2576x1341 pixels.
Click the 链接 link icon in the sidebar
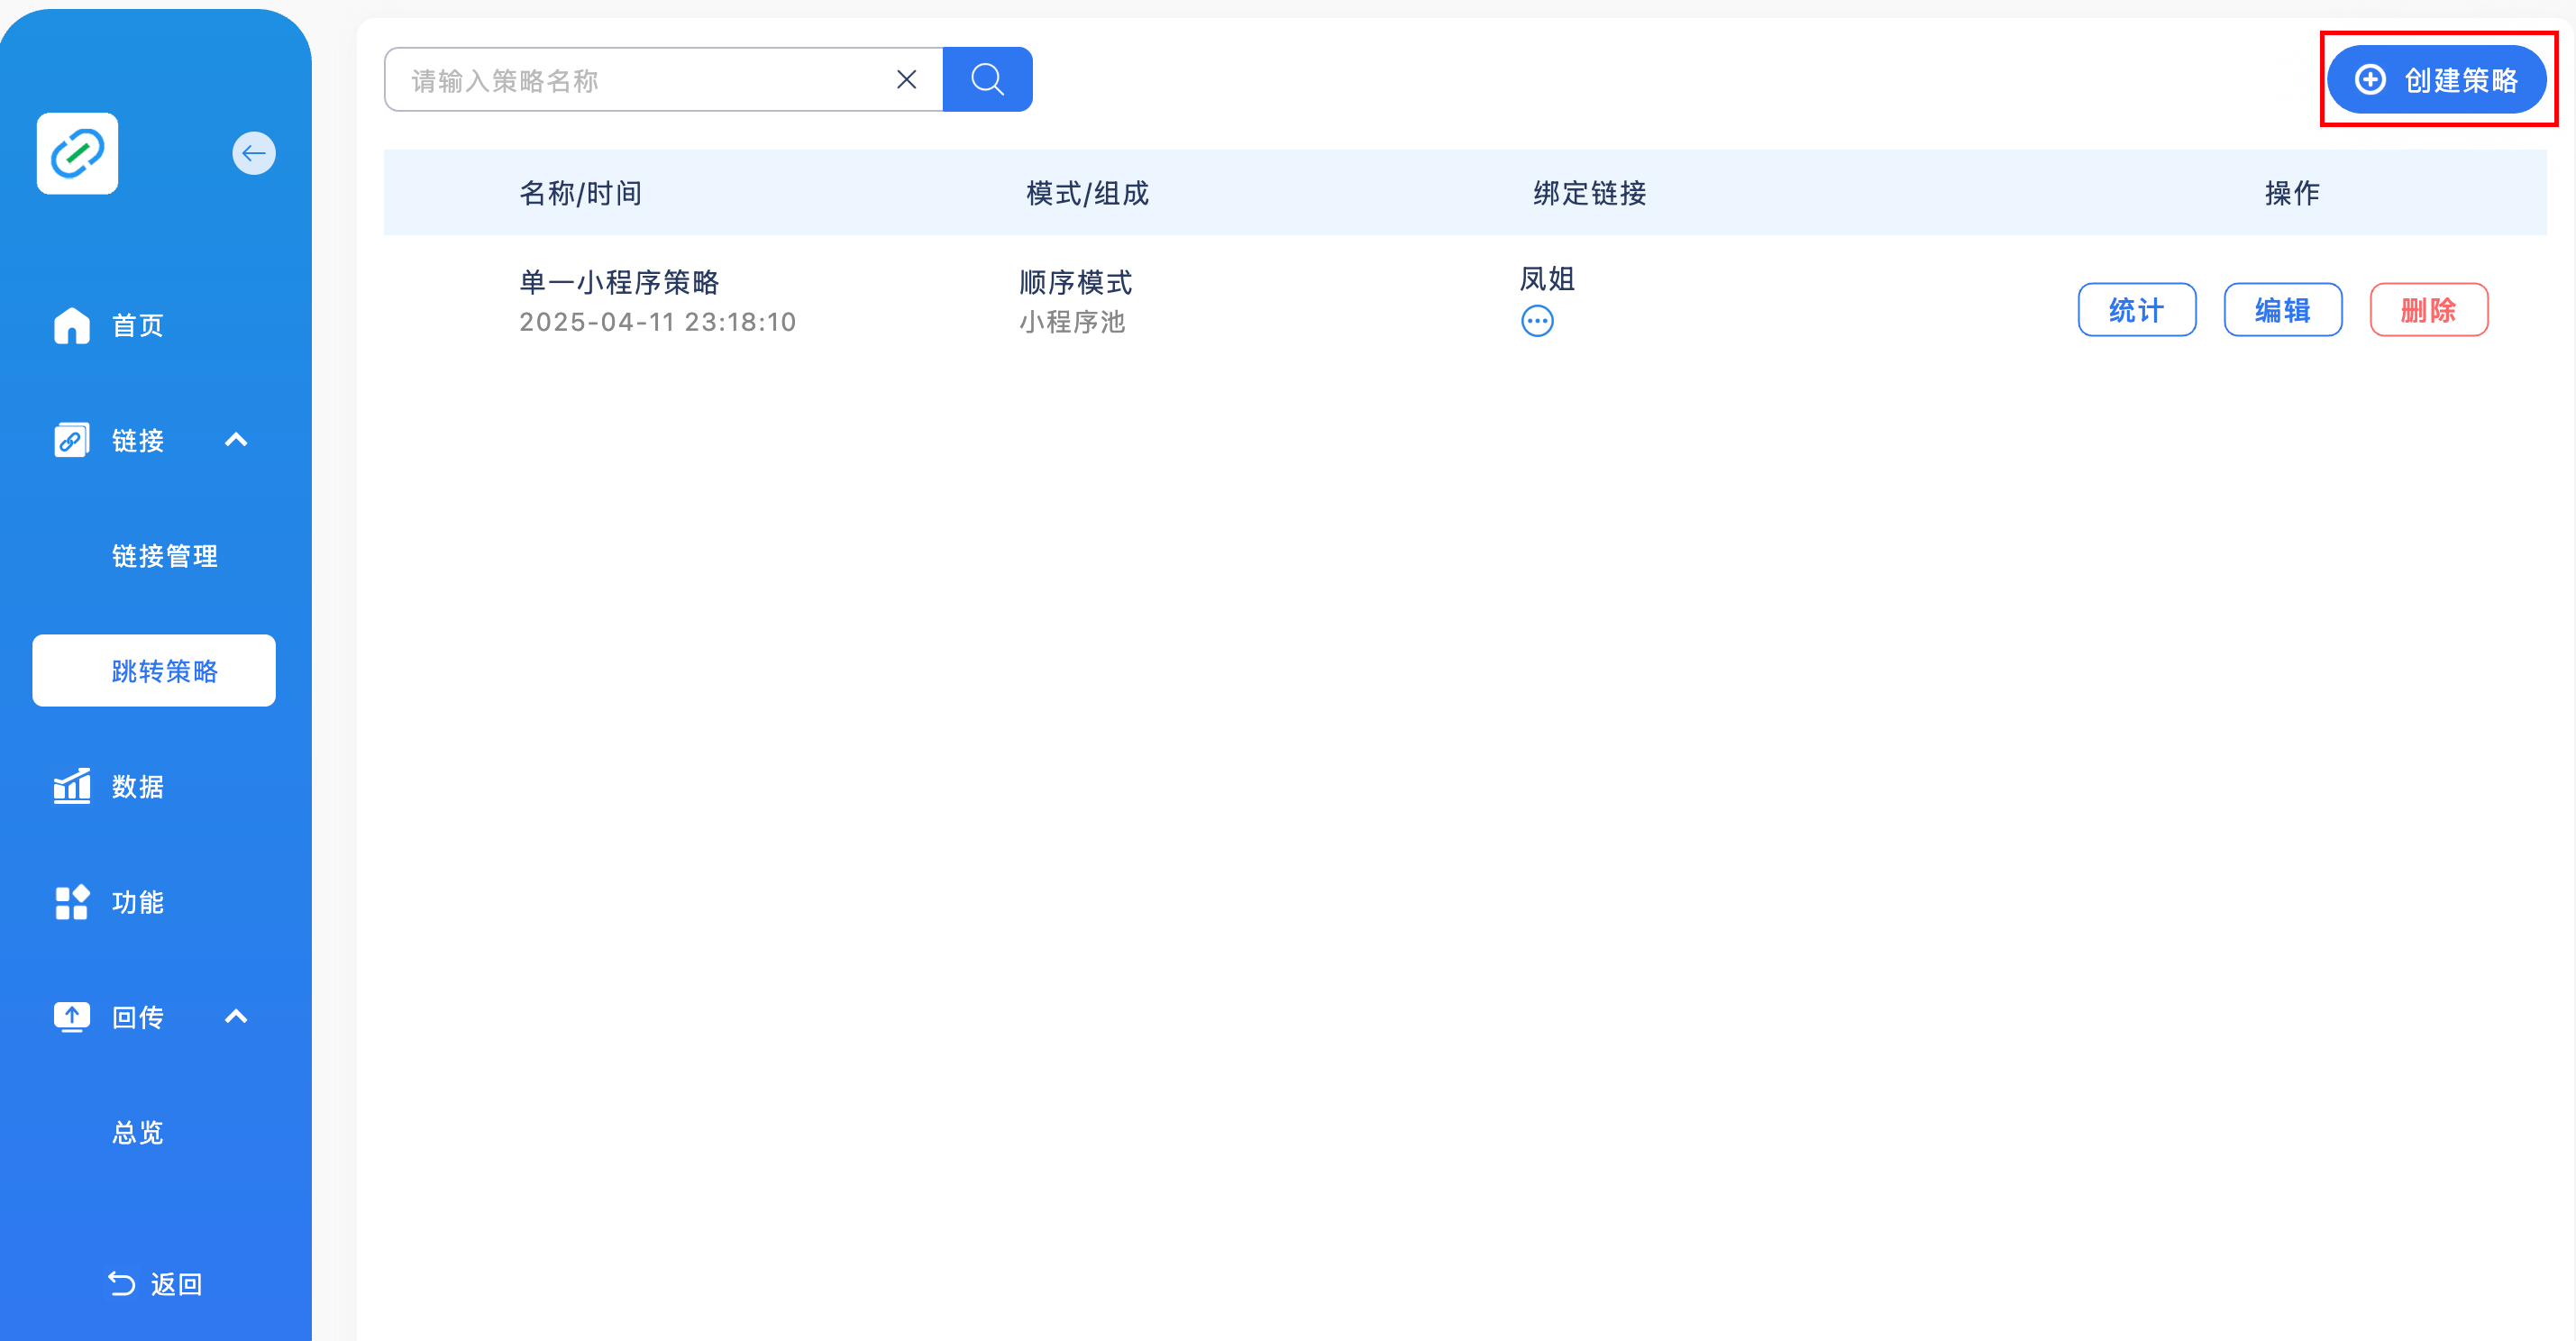(72, 440)
